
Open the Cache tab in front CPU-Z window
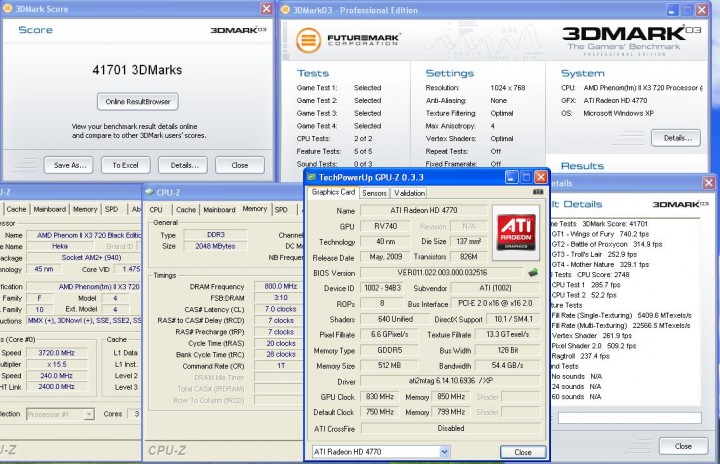(186, 209)
